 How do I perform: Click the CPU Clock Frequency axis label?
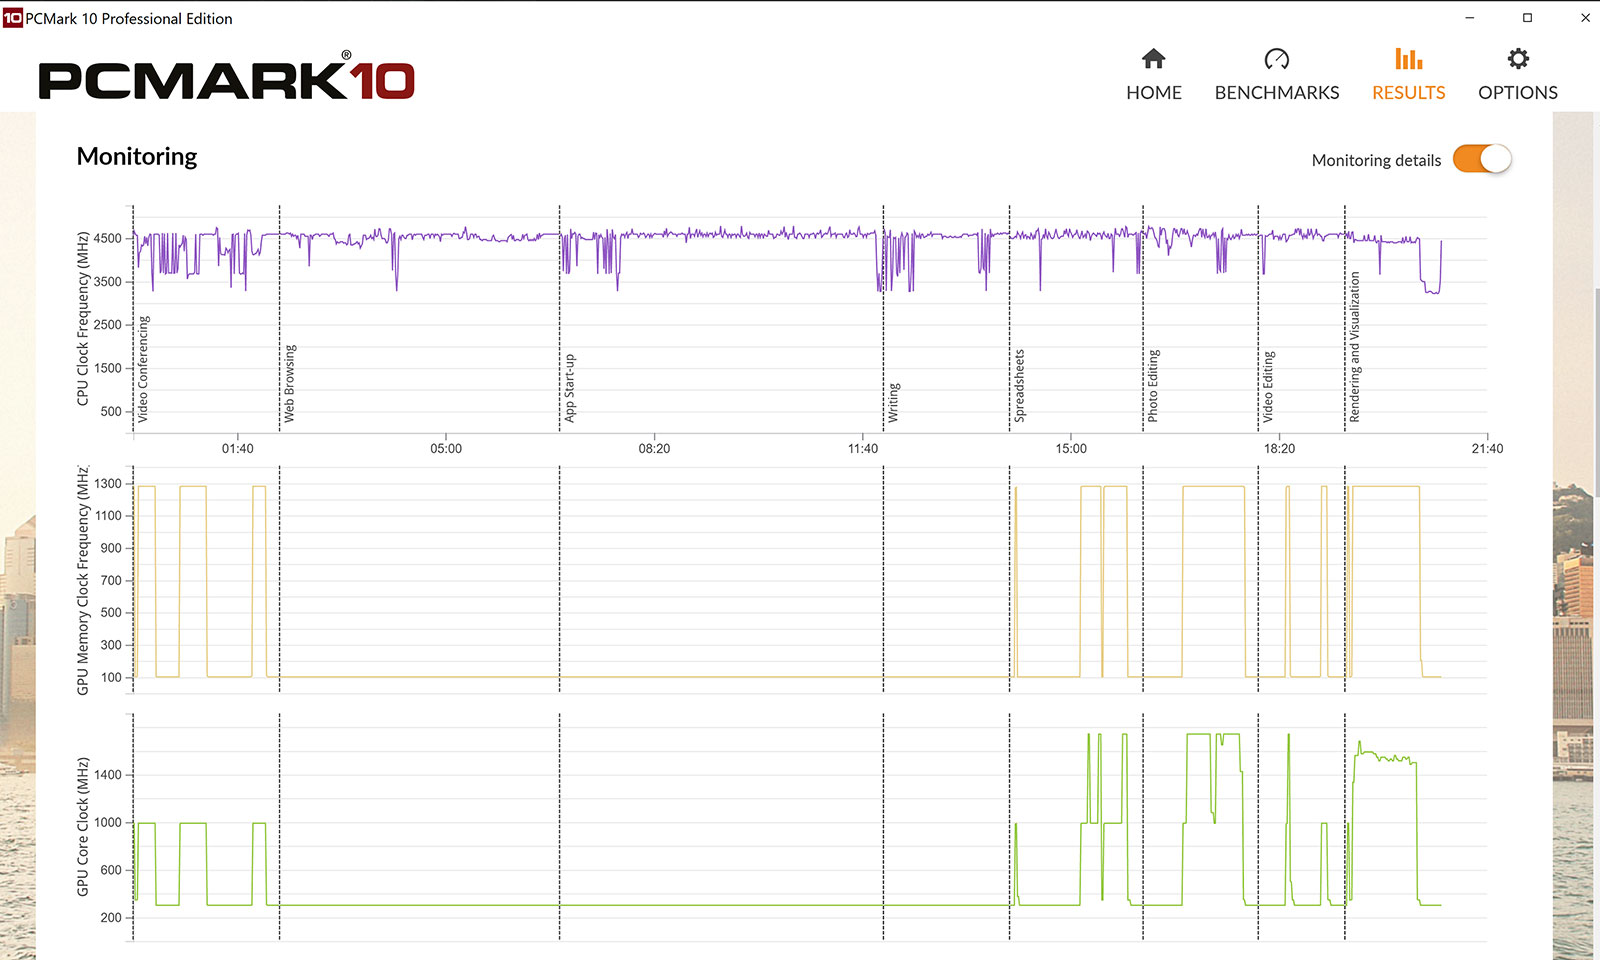[x=83, y=319]
